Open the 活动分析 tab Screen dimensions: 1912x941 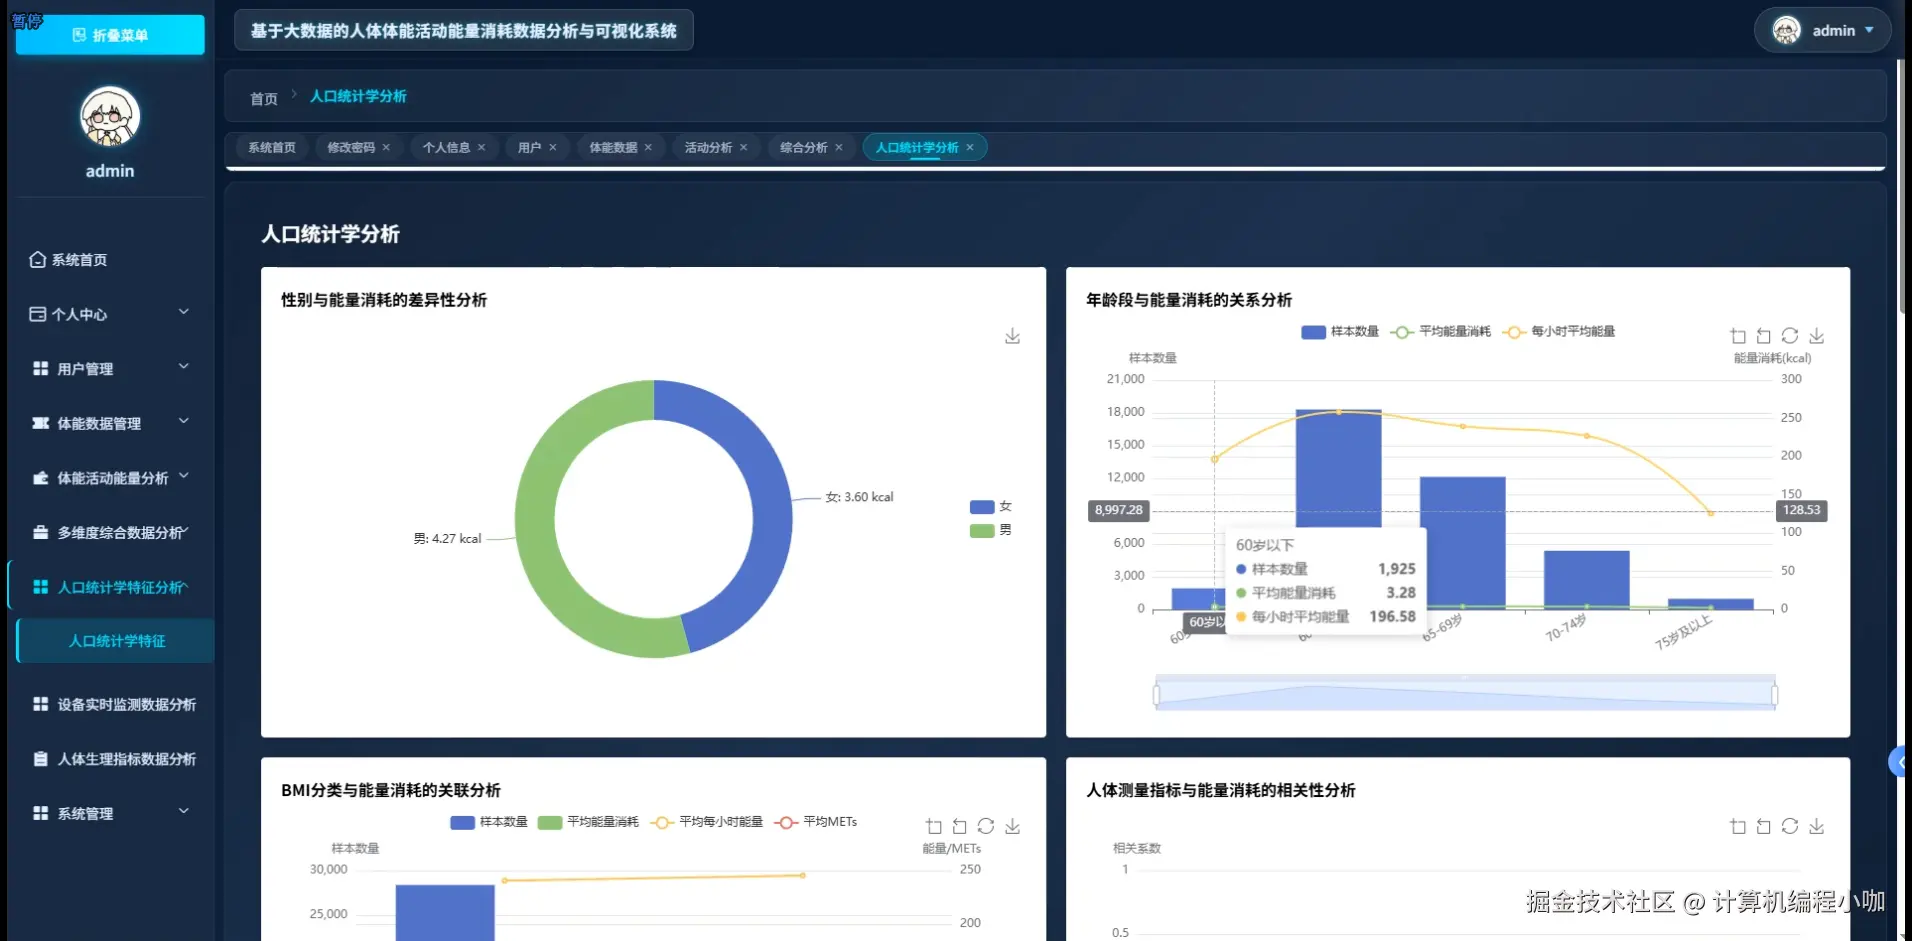tap(708, 147)
